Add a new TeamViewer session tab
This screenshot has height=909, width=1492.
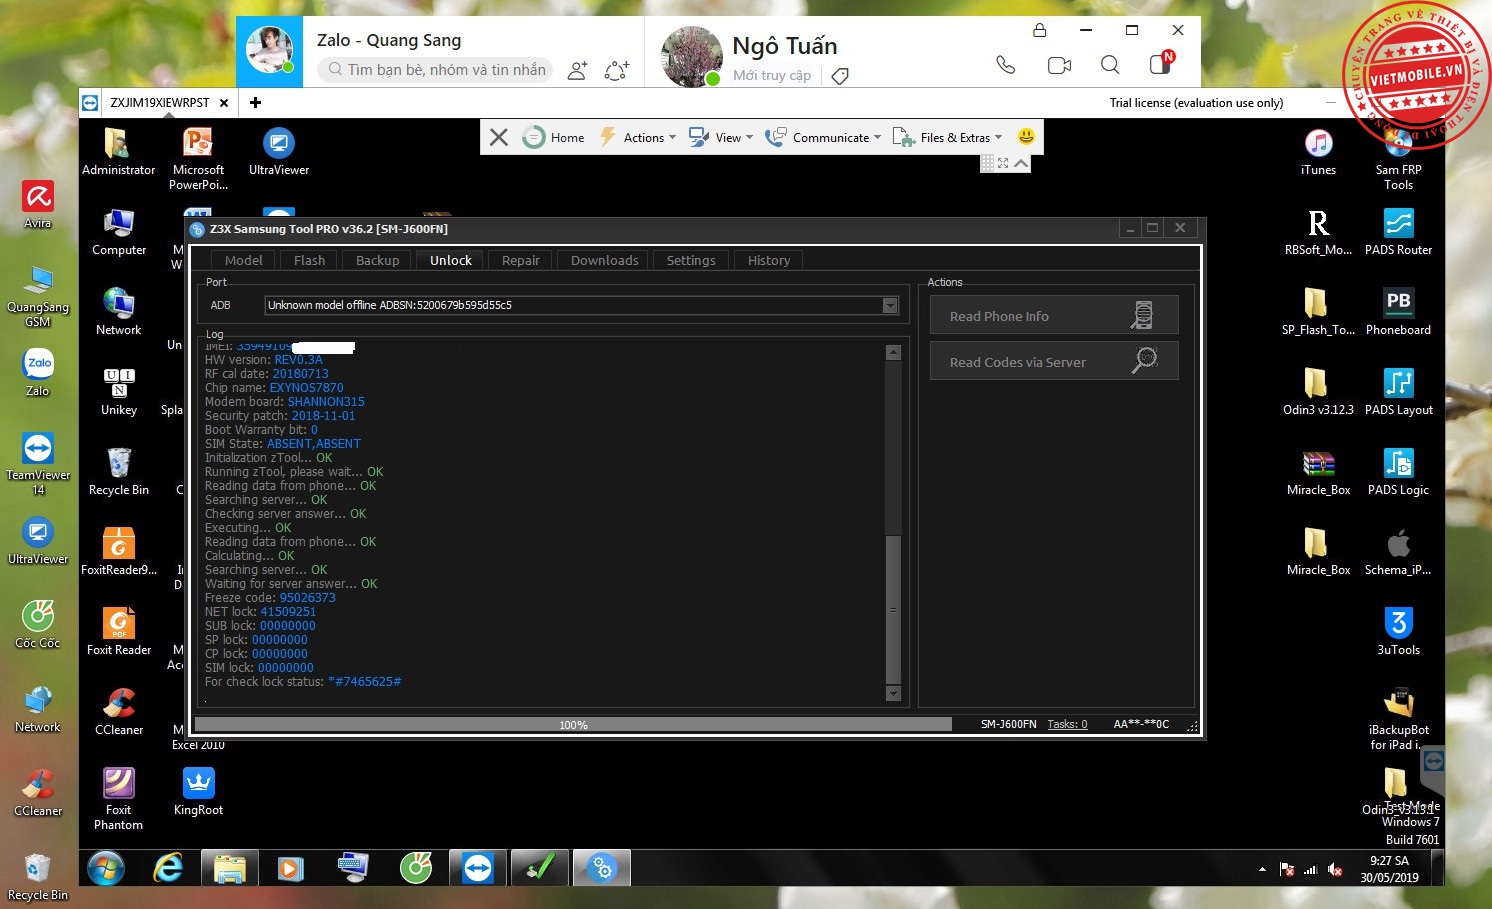coord(255,102)
